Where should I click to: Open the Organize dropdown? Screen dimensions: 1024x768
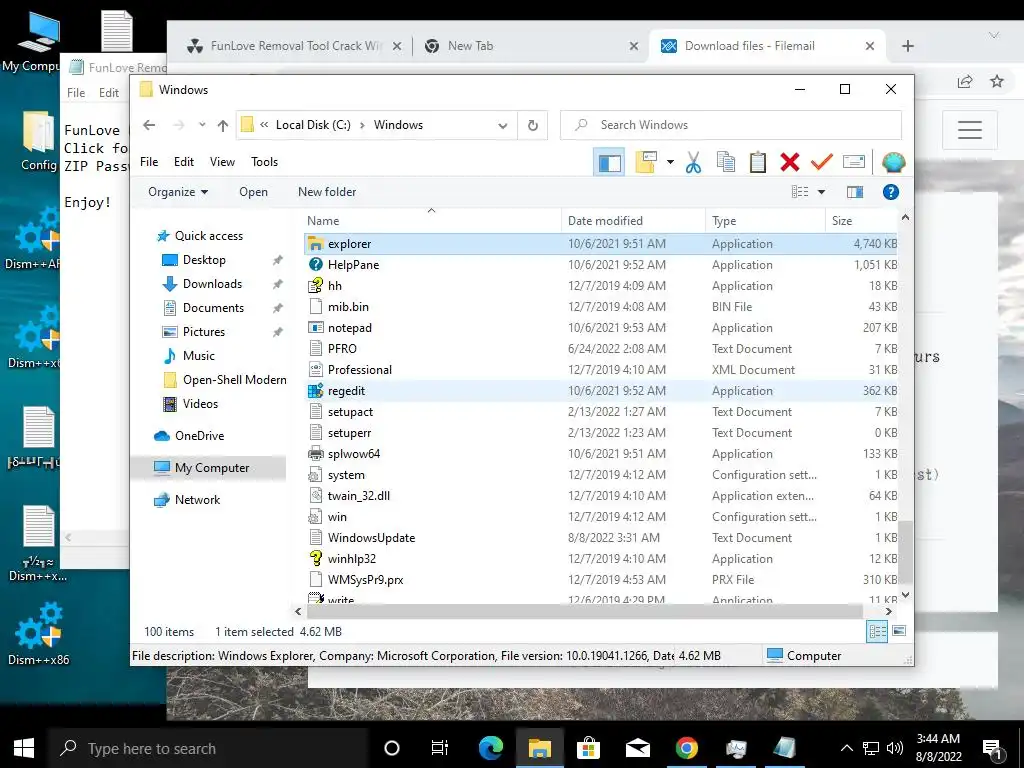[x=178, y=192]
